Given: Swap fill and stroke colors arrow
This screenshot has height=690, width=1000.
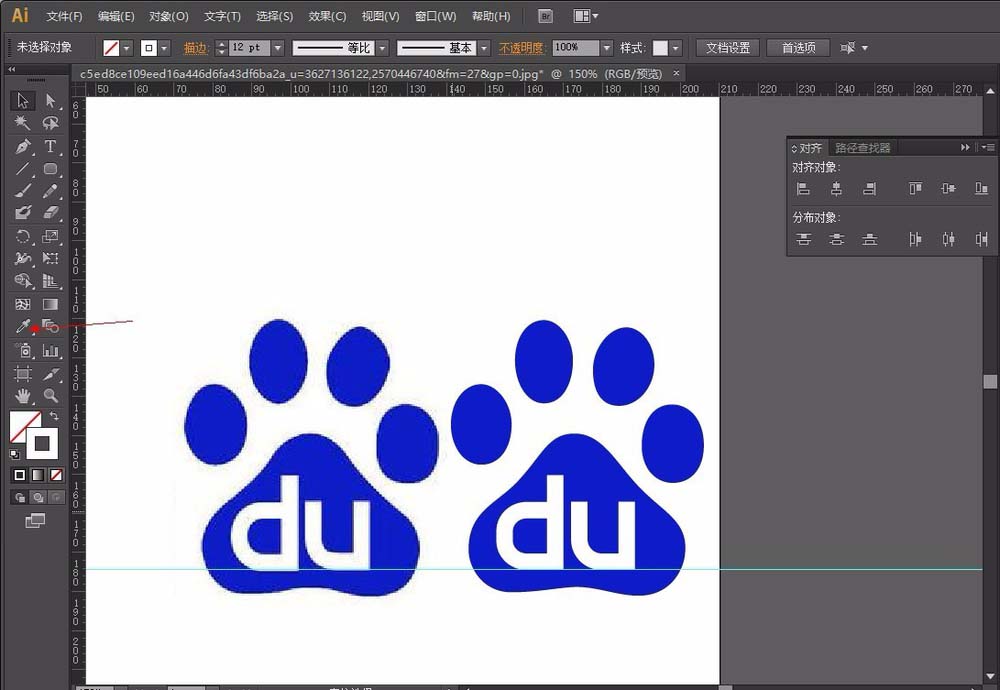Looking at the screenshot, I should (54, 416).
